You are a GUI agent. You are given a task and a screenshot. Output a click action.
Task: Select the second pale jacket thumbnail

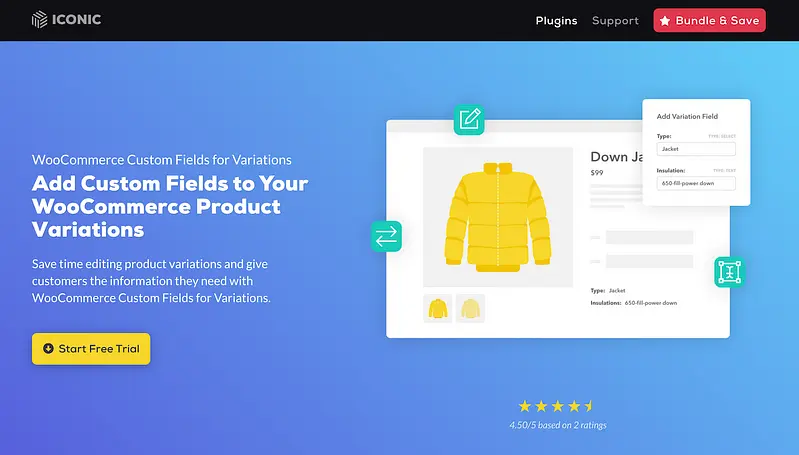pyautogui.click(x=470, y=308)
